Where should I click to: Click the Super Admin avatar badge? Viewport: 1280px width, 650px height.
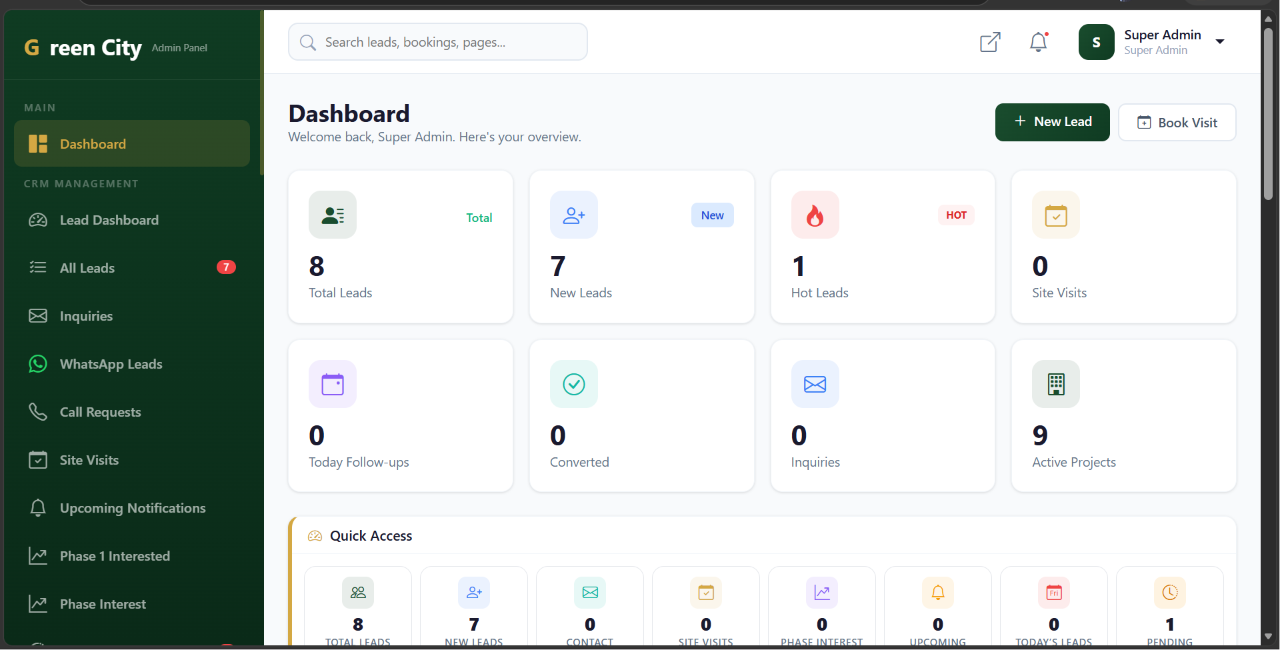(x=1096, y=42)
